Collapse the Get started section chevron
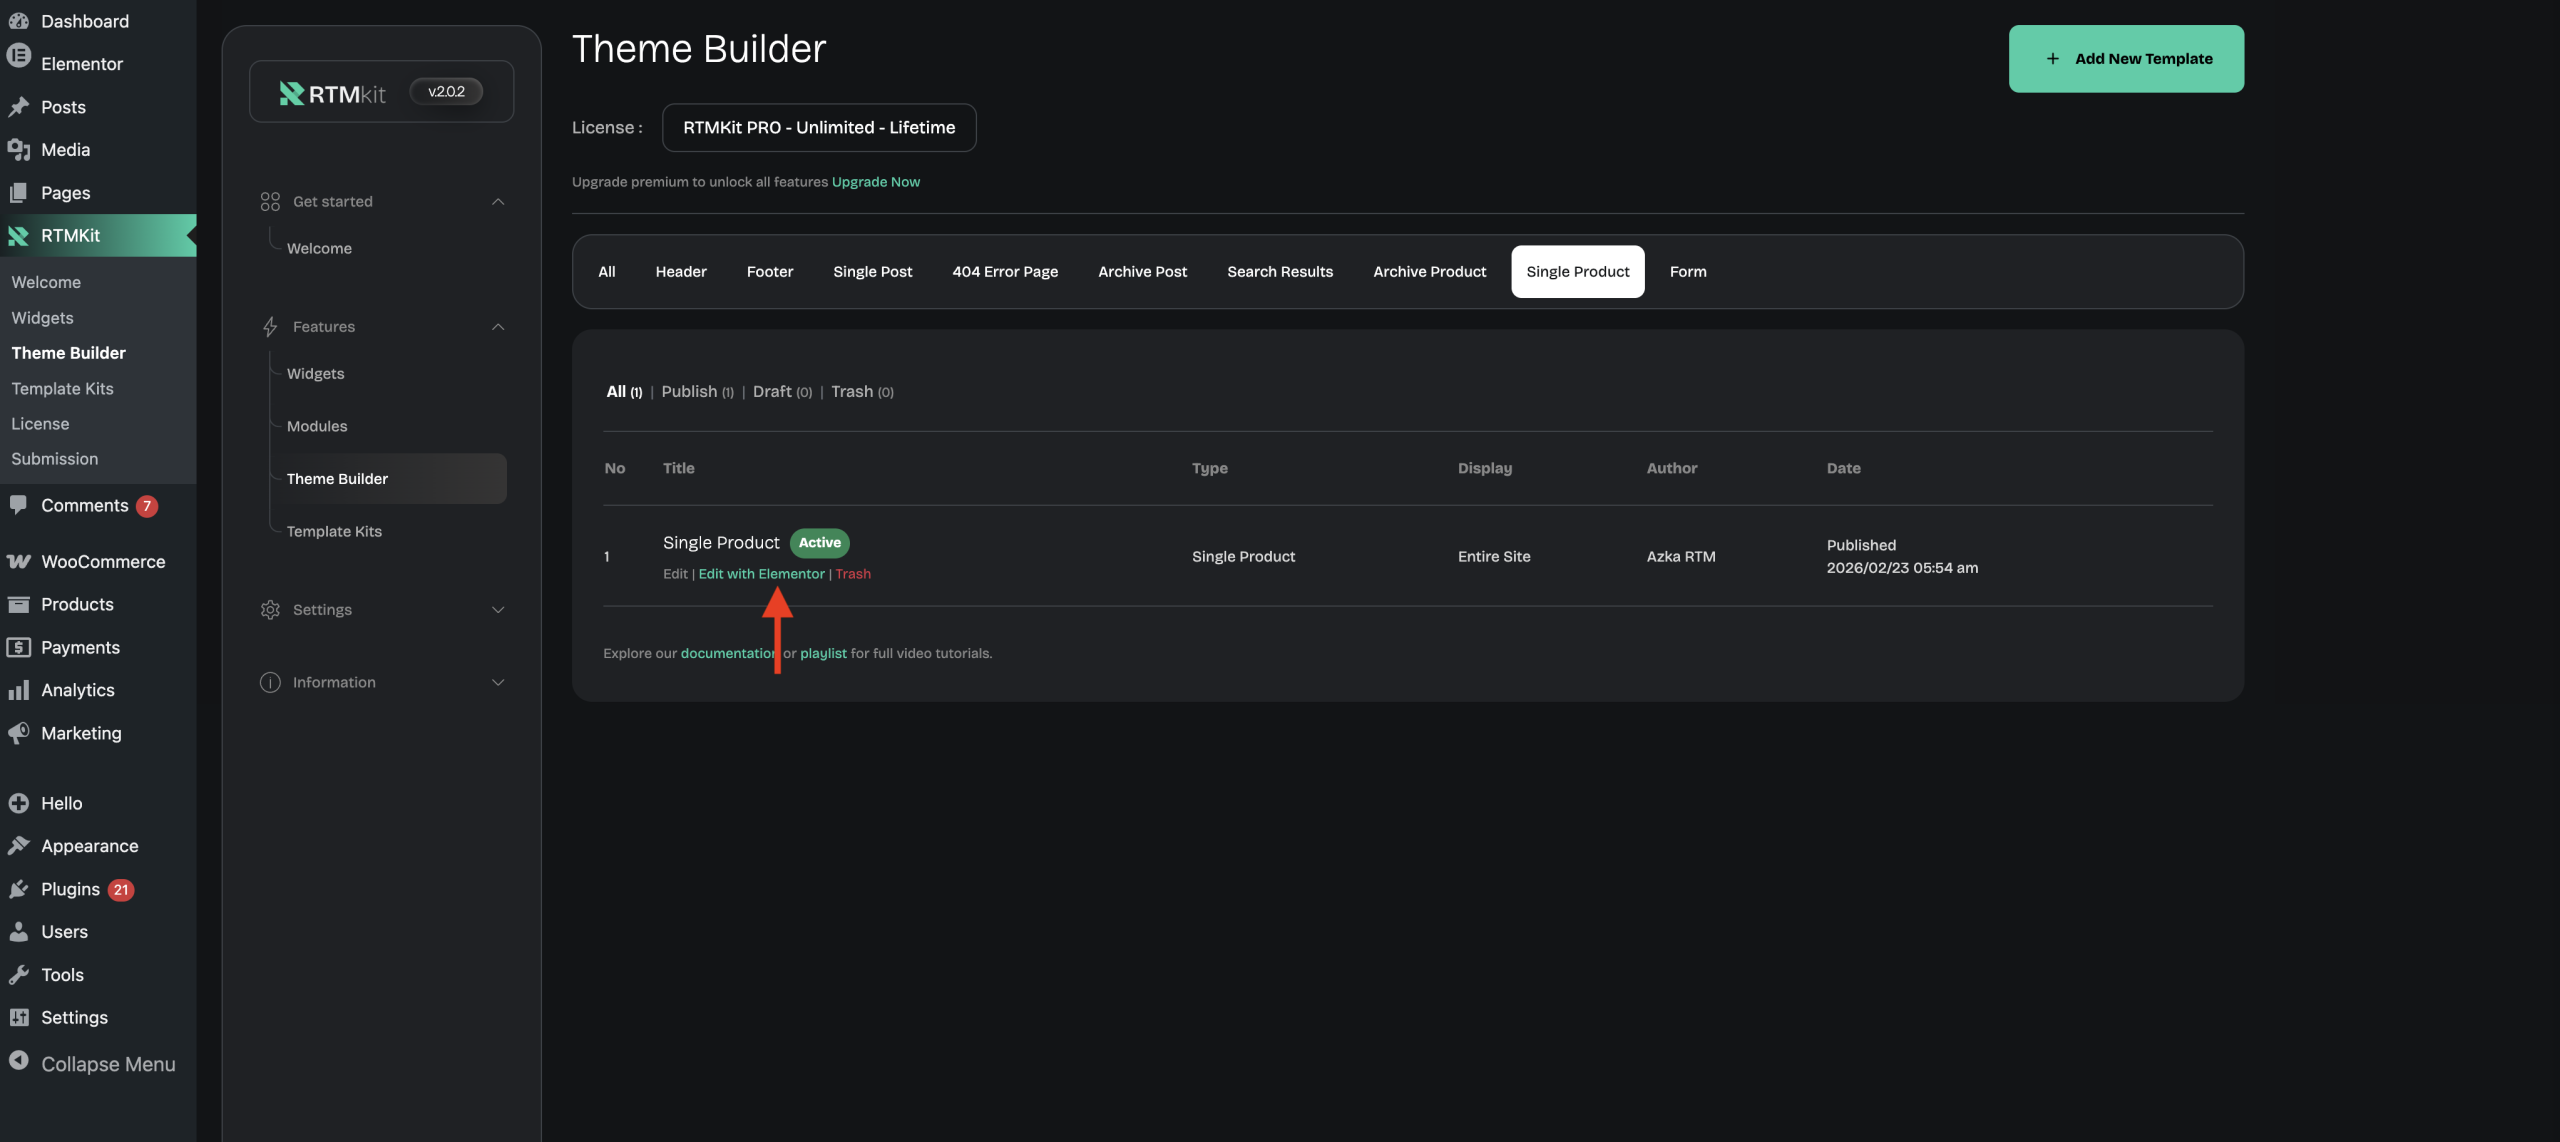2560x1142 pixels. pos(498,202)
